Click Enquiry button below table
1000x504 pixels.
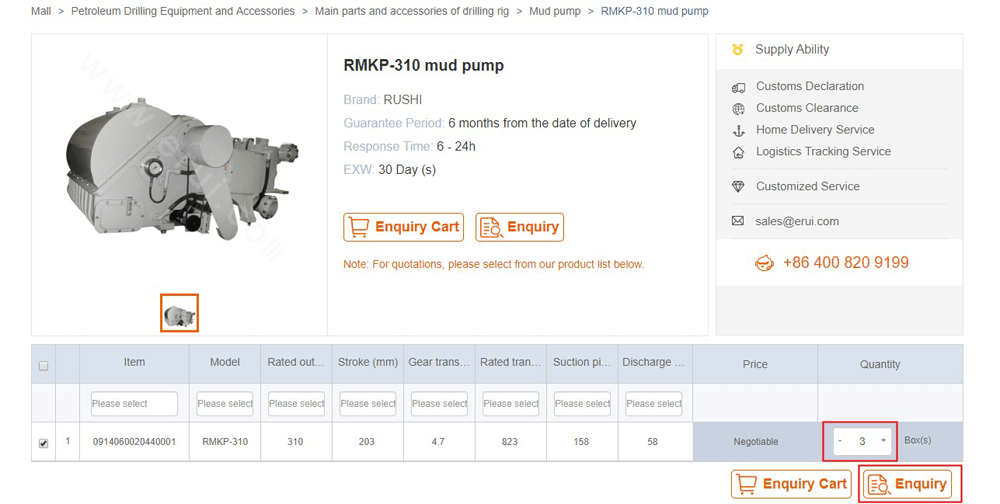click(907, 484)
